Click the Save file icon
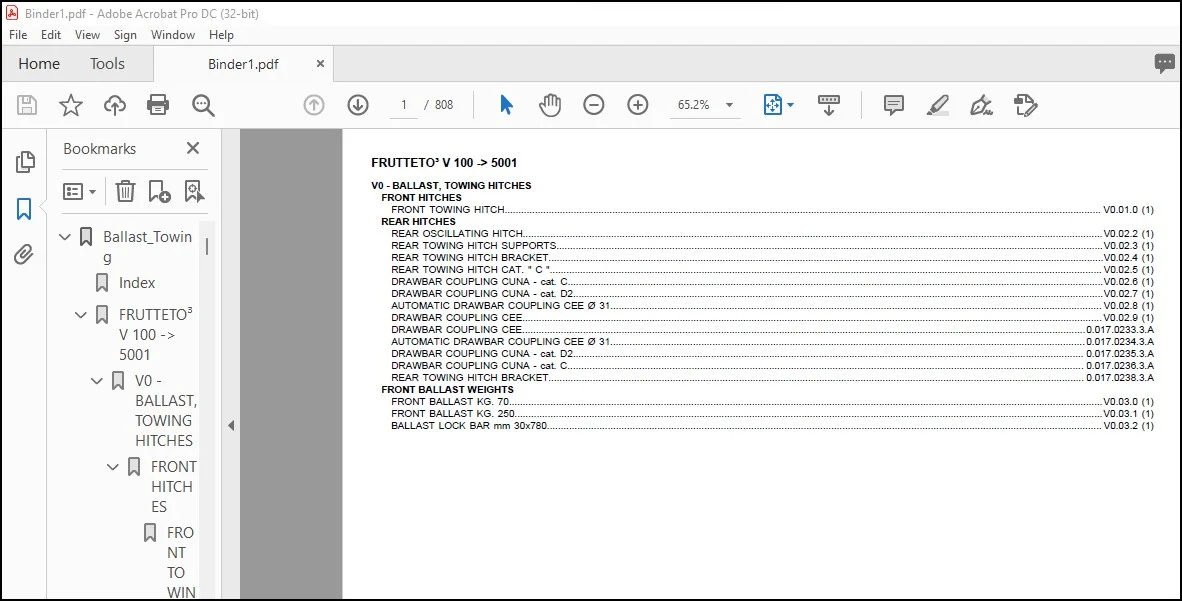Viewport: 1182px width, 601px height. coord(27,105)
